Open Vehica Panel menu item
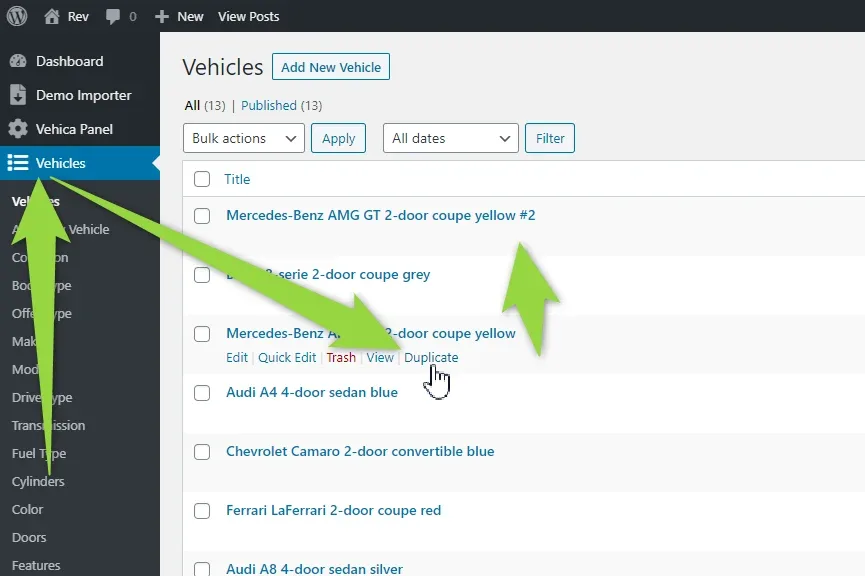 point(74,129)
